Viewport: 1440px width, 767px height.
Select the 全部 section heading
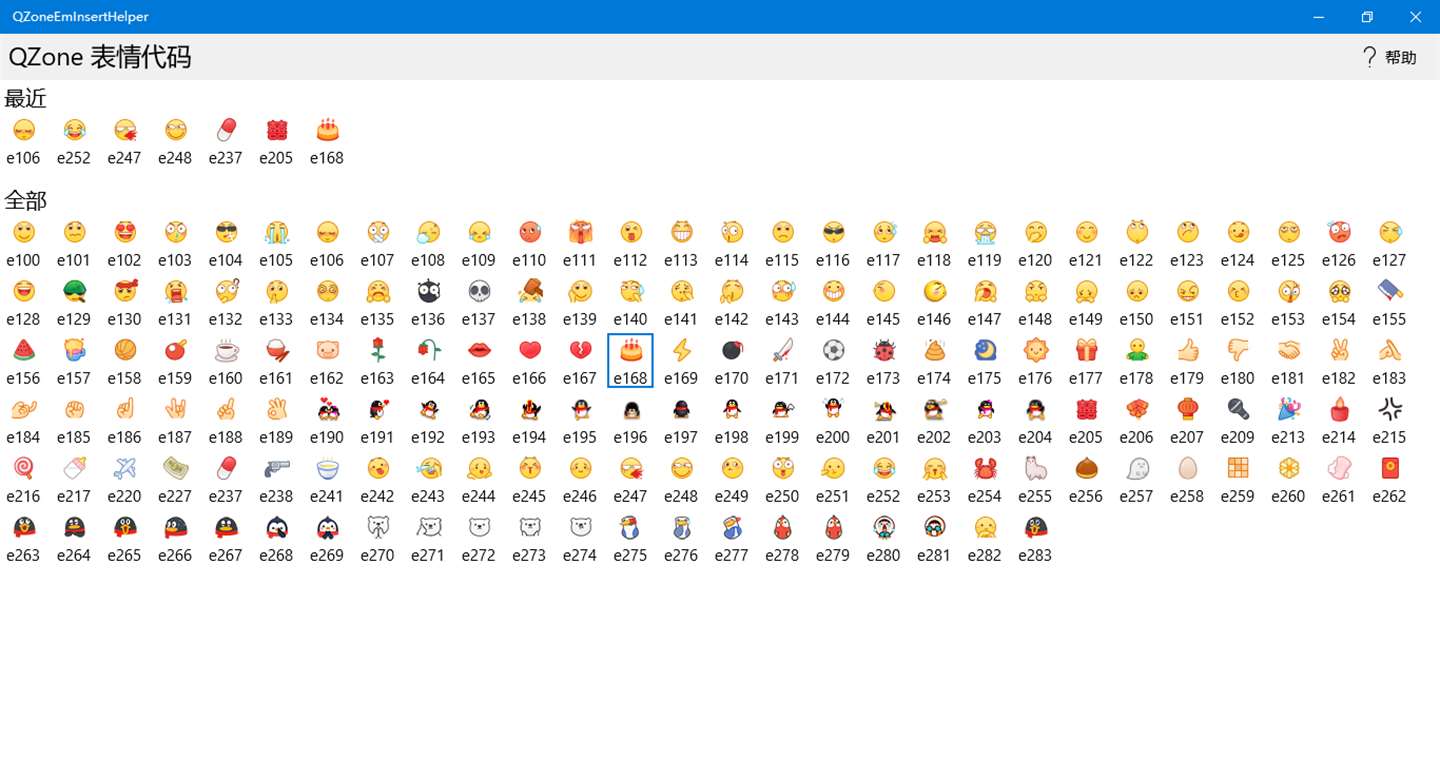[x=26, y=200]
